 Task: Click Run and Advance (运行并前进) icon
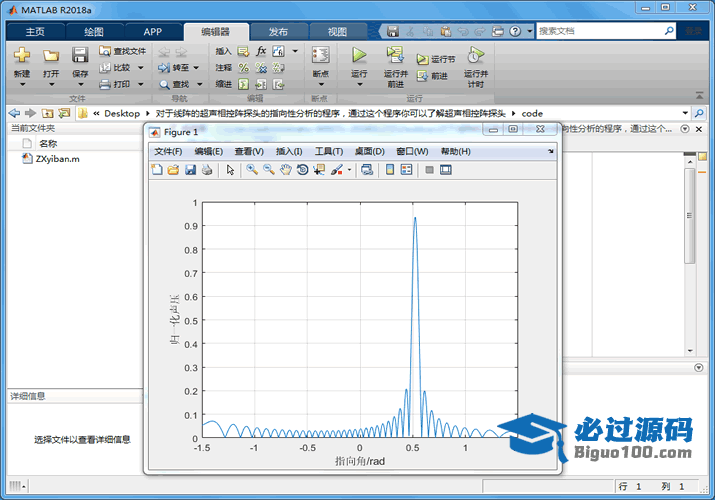(x=395, y=55)
